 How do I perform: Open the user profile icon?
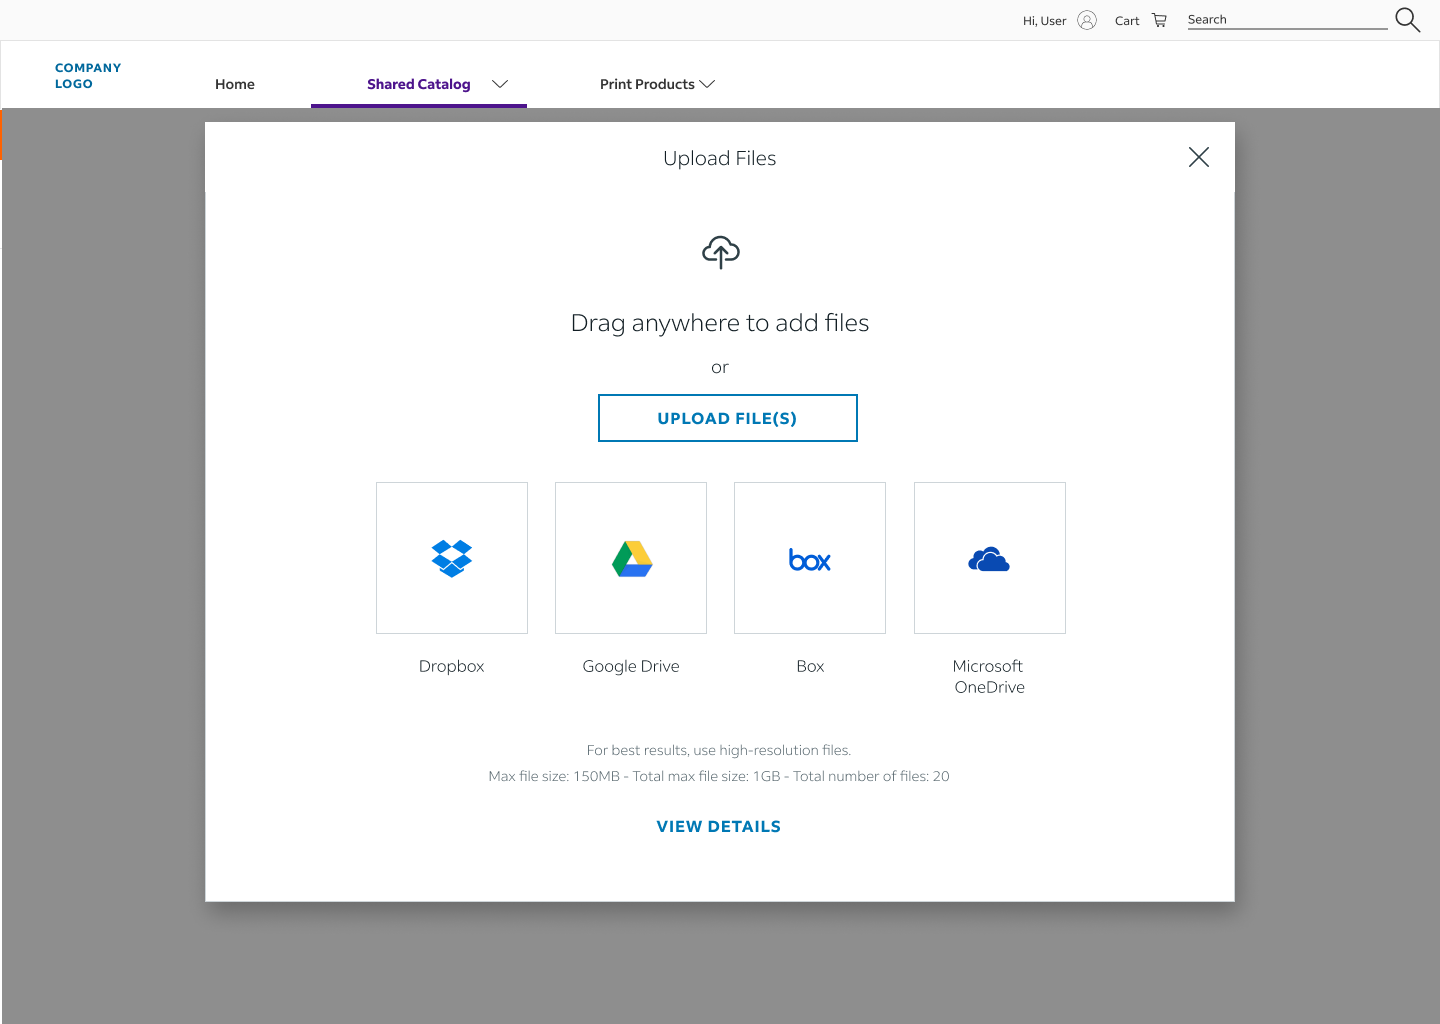(x=1087, y=20)
